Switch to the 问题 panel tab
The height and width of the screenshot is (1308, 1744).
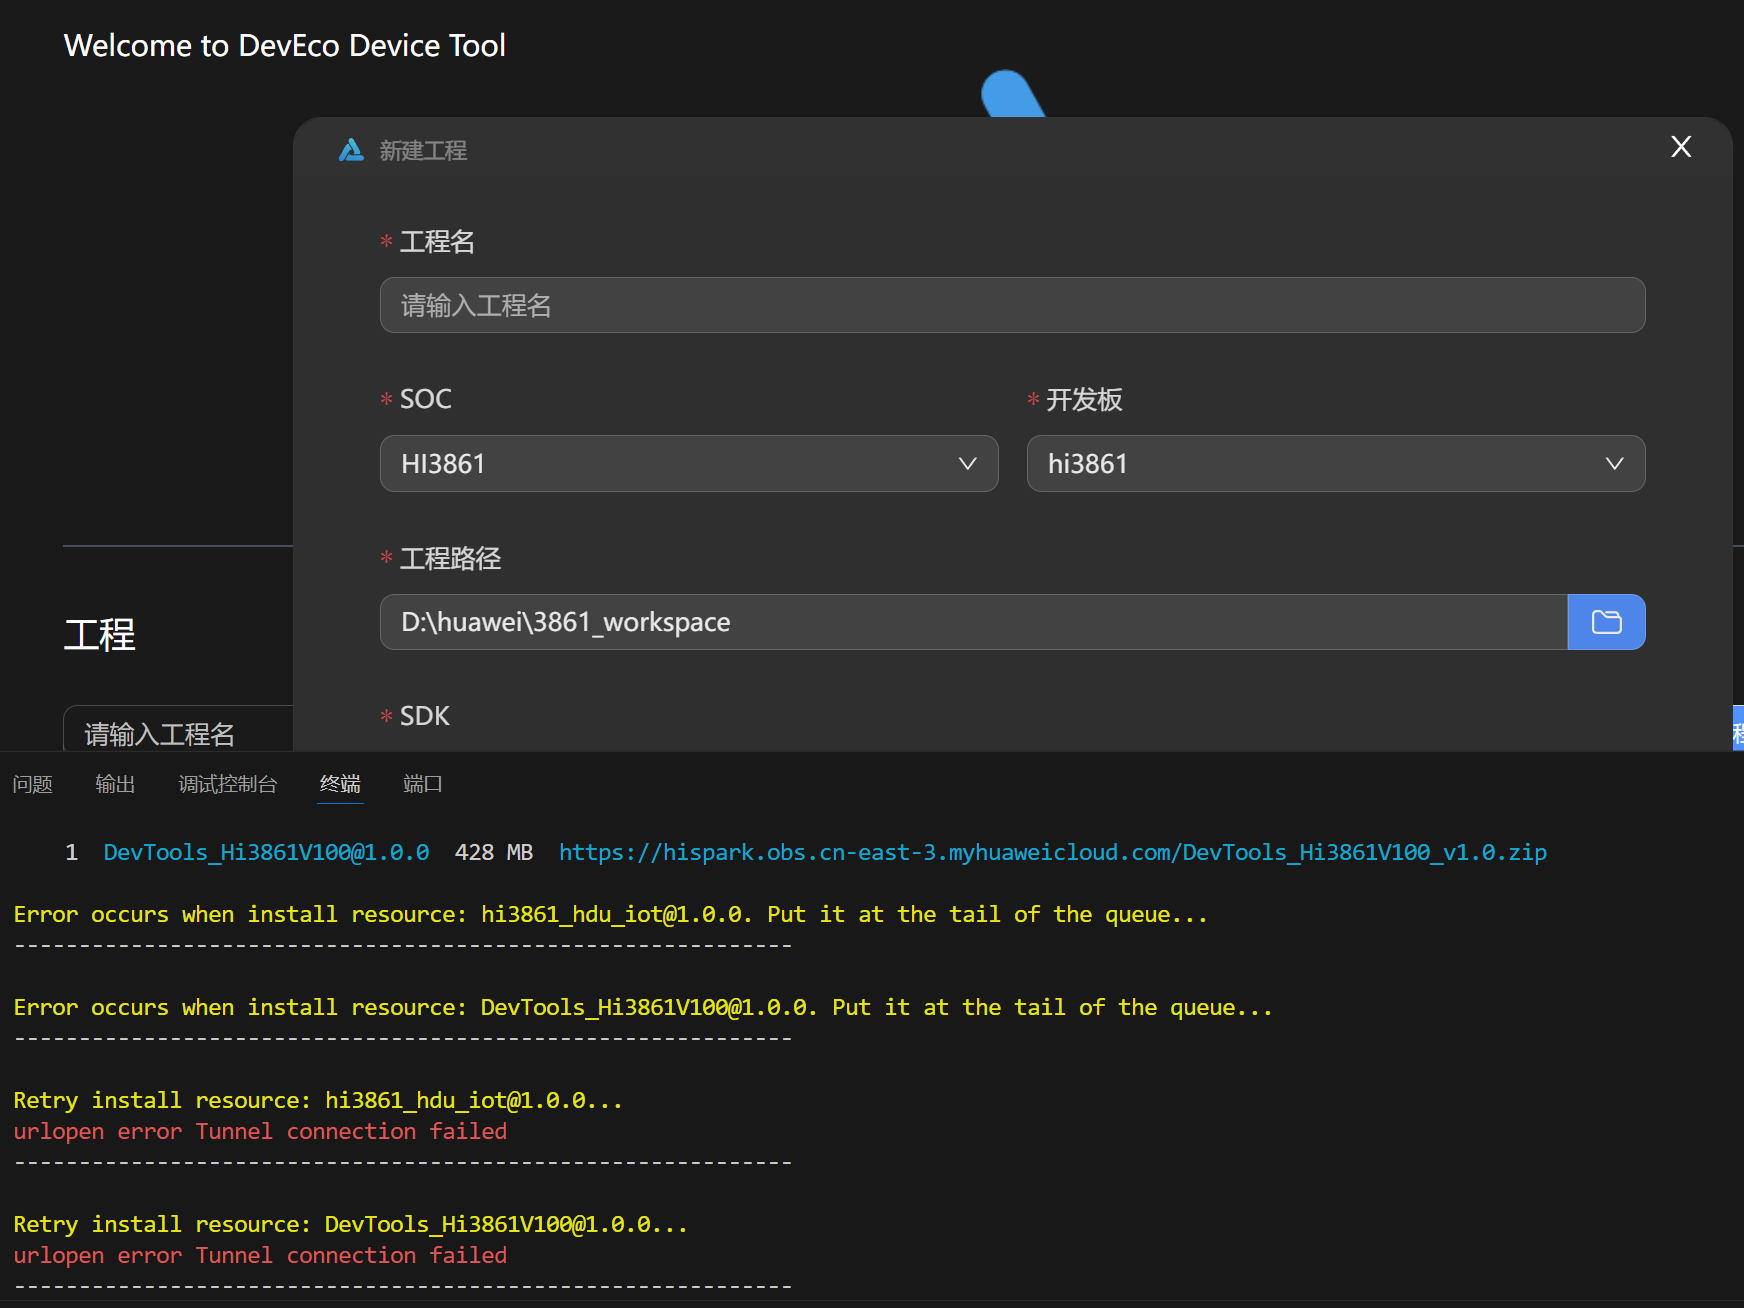pos(32,784)
